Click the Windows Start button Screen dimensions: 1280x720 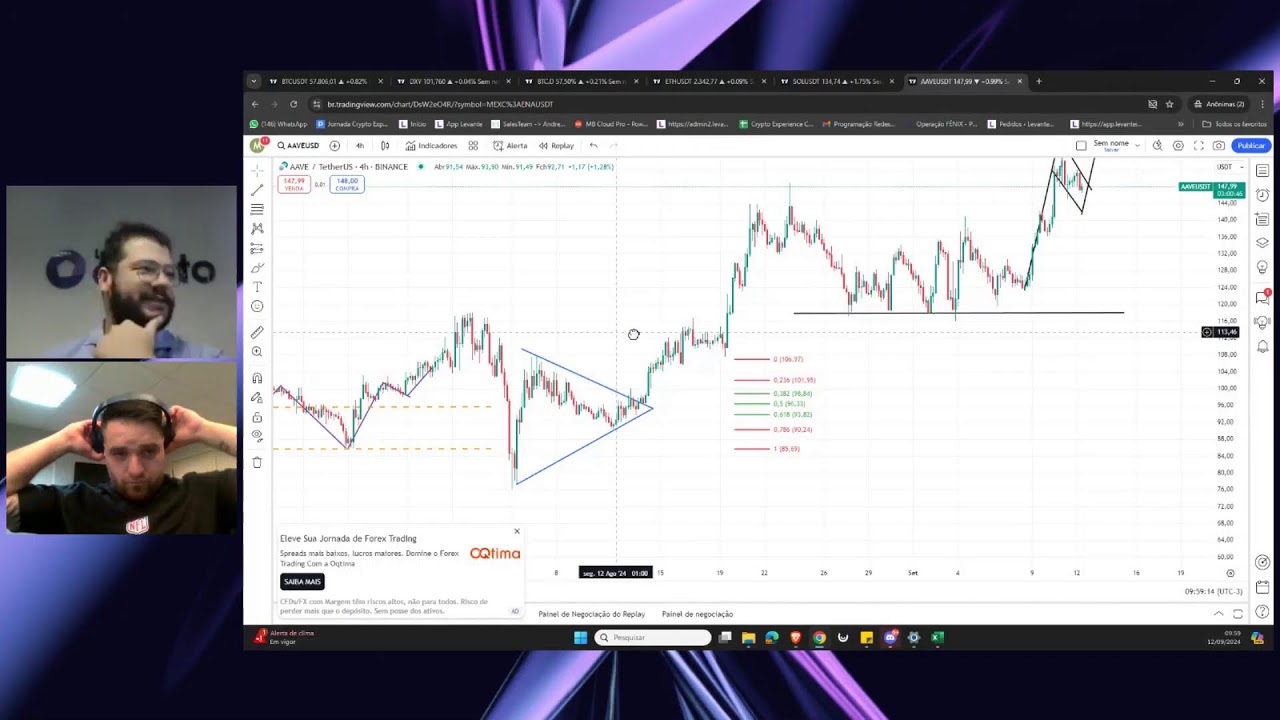[x=580, y=638]
